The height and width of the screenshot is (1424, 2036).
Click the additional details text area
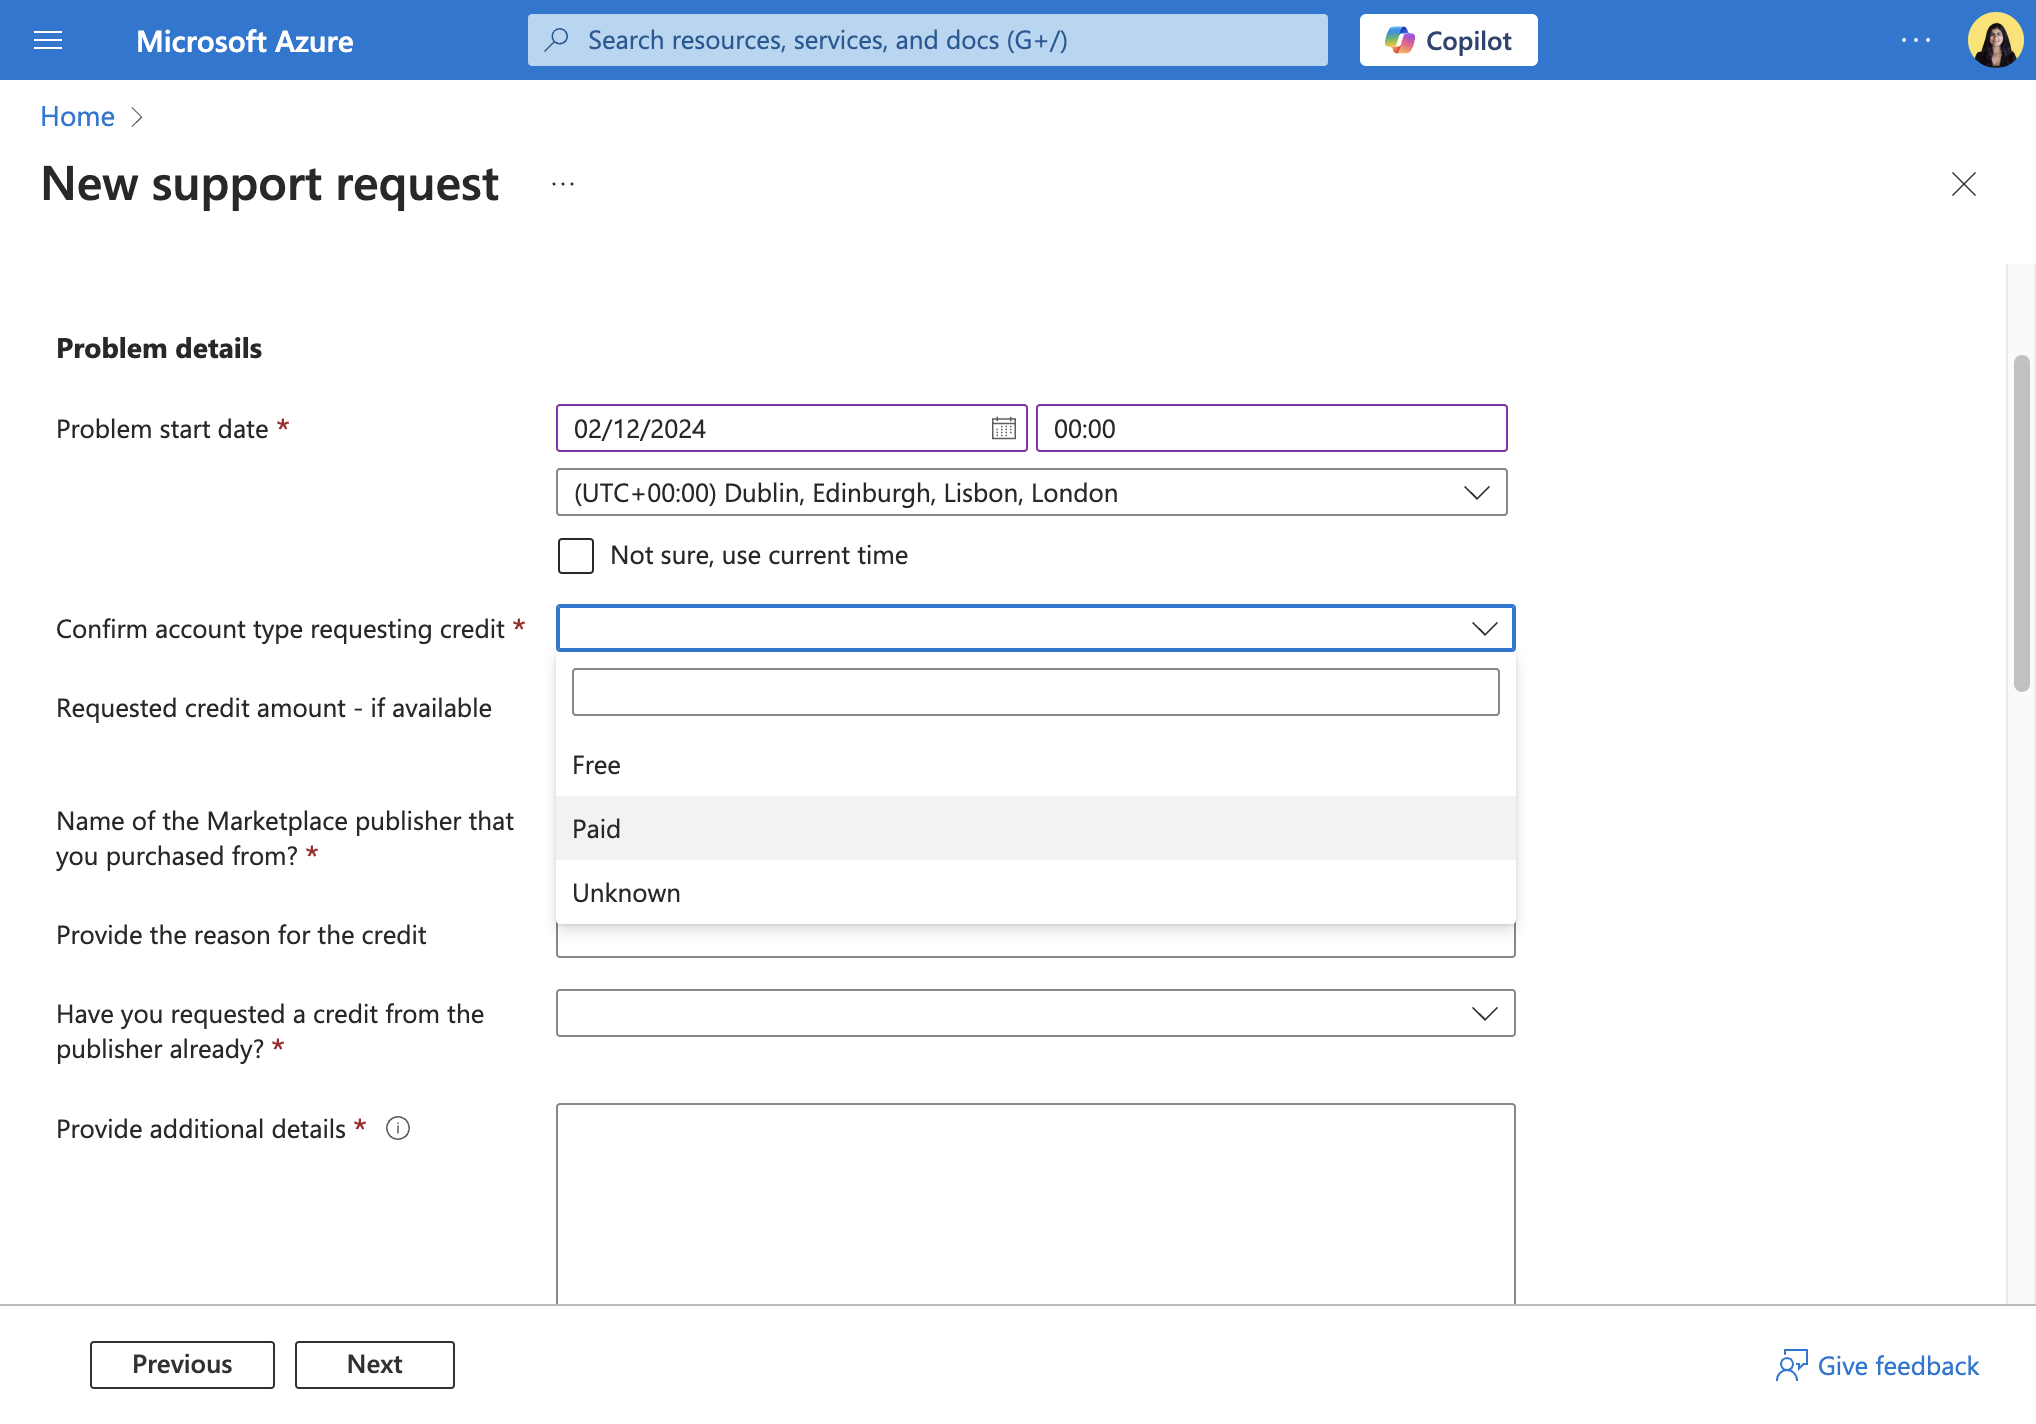click(1035, 1204)
